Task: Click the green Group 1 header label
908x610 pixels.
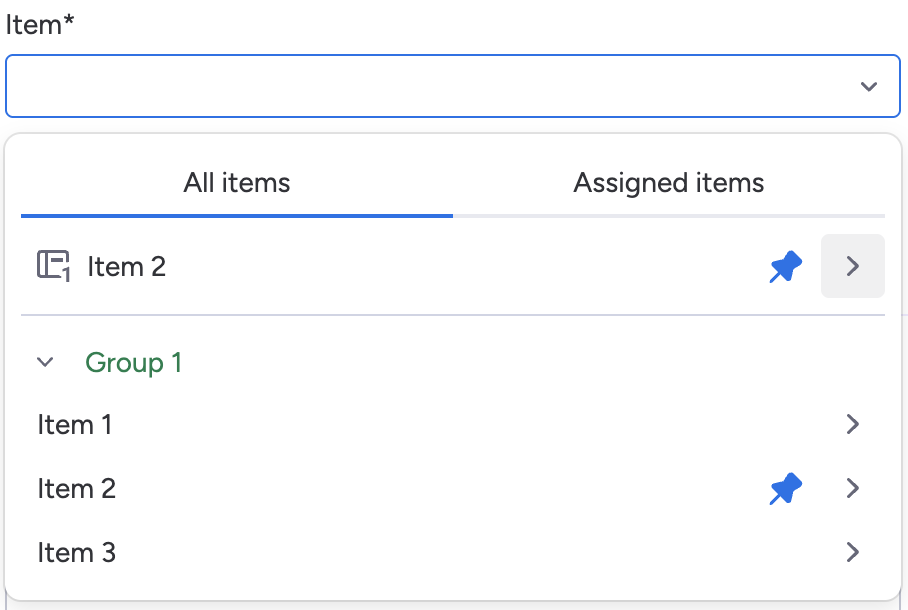Action: tap(134, 362)
